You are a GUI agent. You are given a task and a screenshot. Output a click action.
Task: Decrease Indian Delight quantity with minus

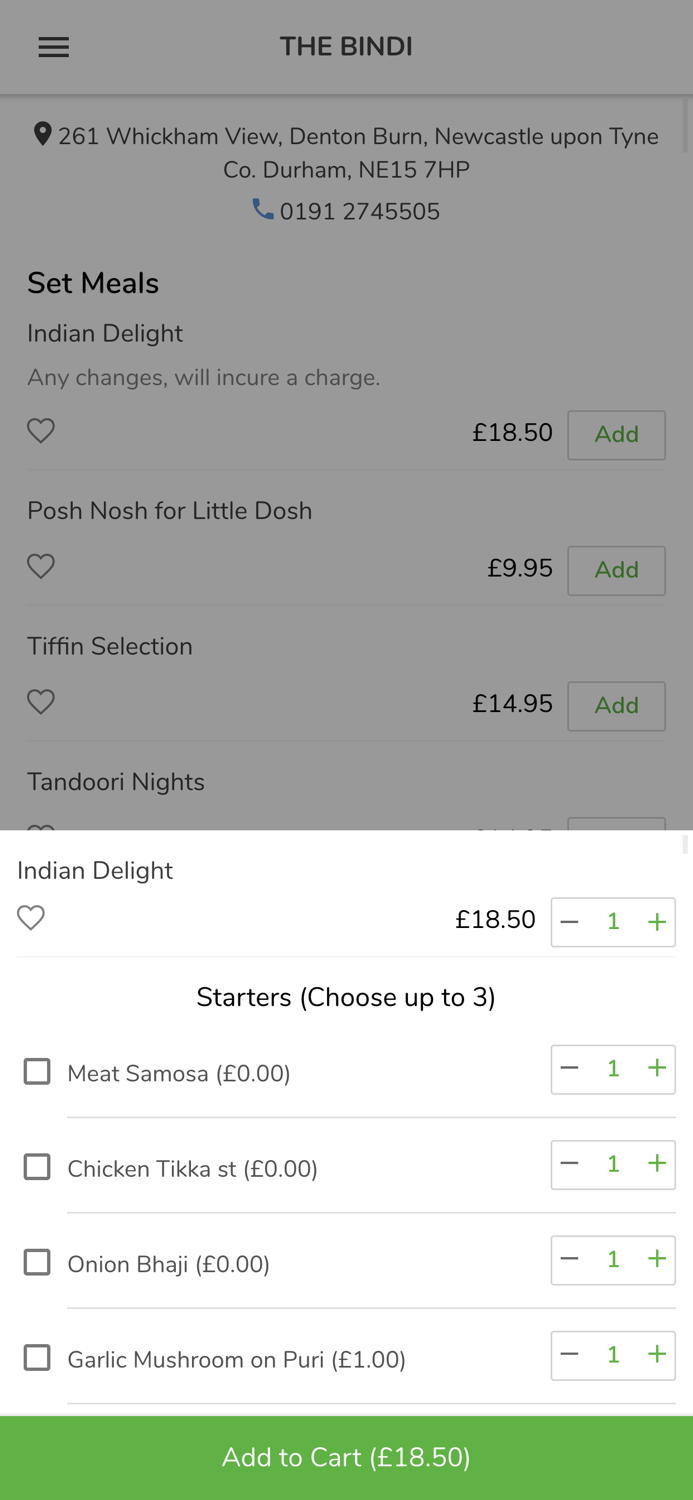(x=570, y=922)
